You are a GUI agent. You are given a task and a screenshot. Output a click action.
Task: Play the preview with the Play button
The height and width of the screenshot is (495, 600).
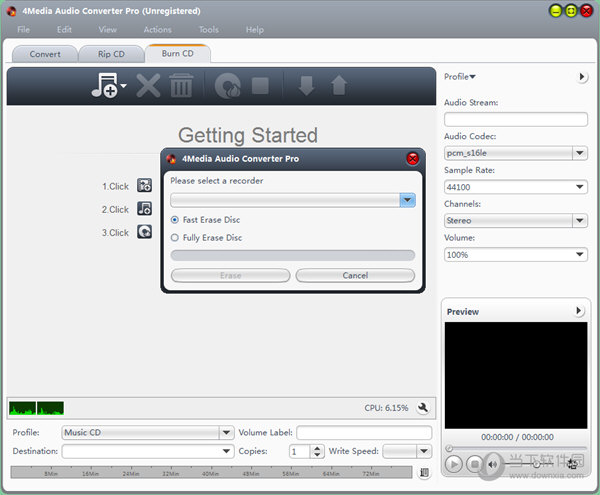click(454, 464)
